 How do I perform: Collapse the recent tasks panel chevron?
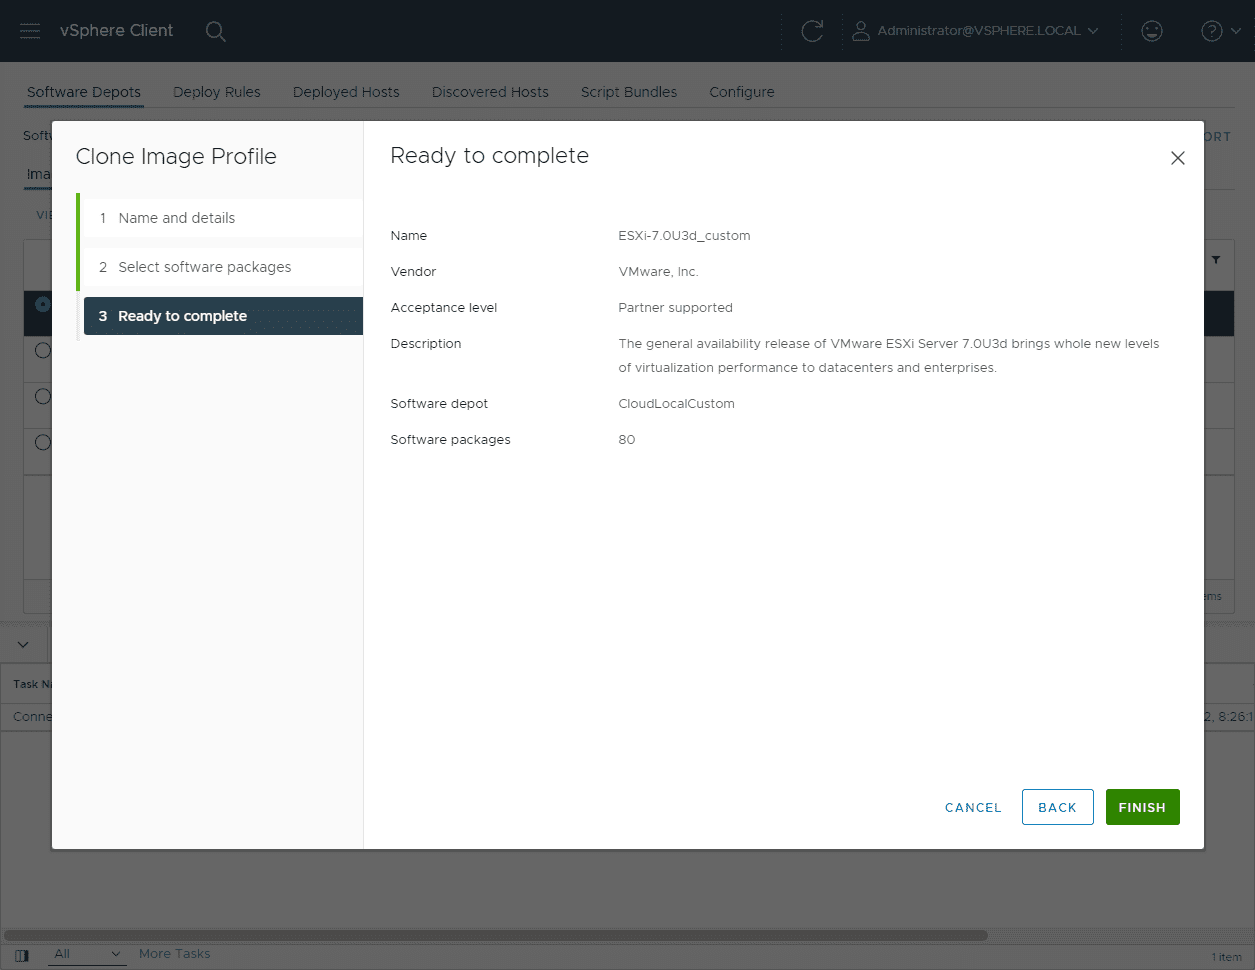click(23, 645)
